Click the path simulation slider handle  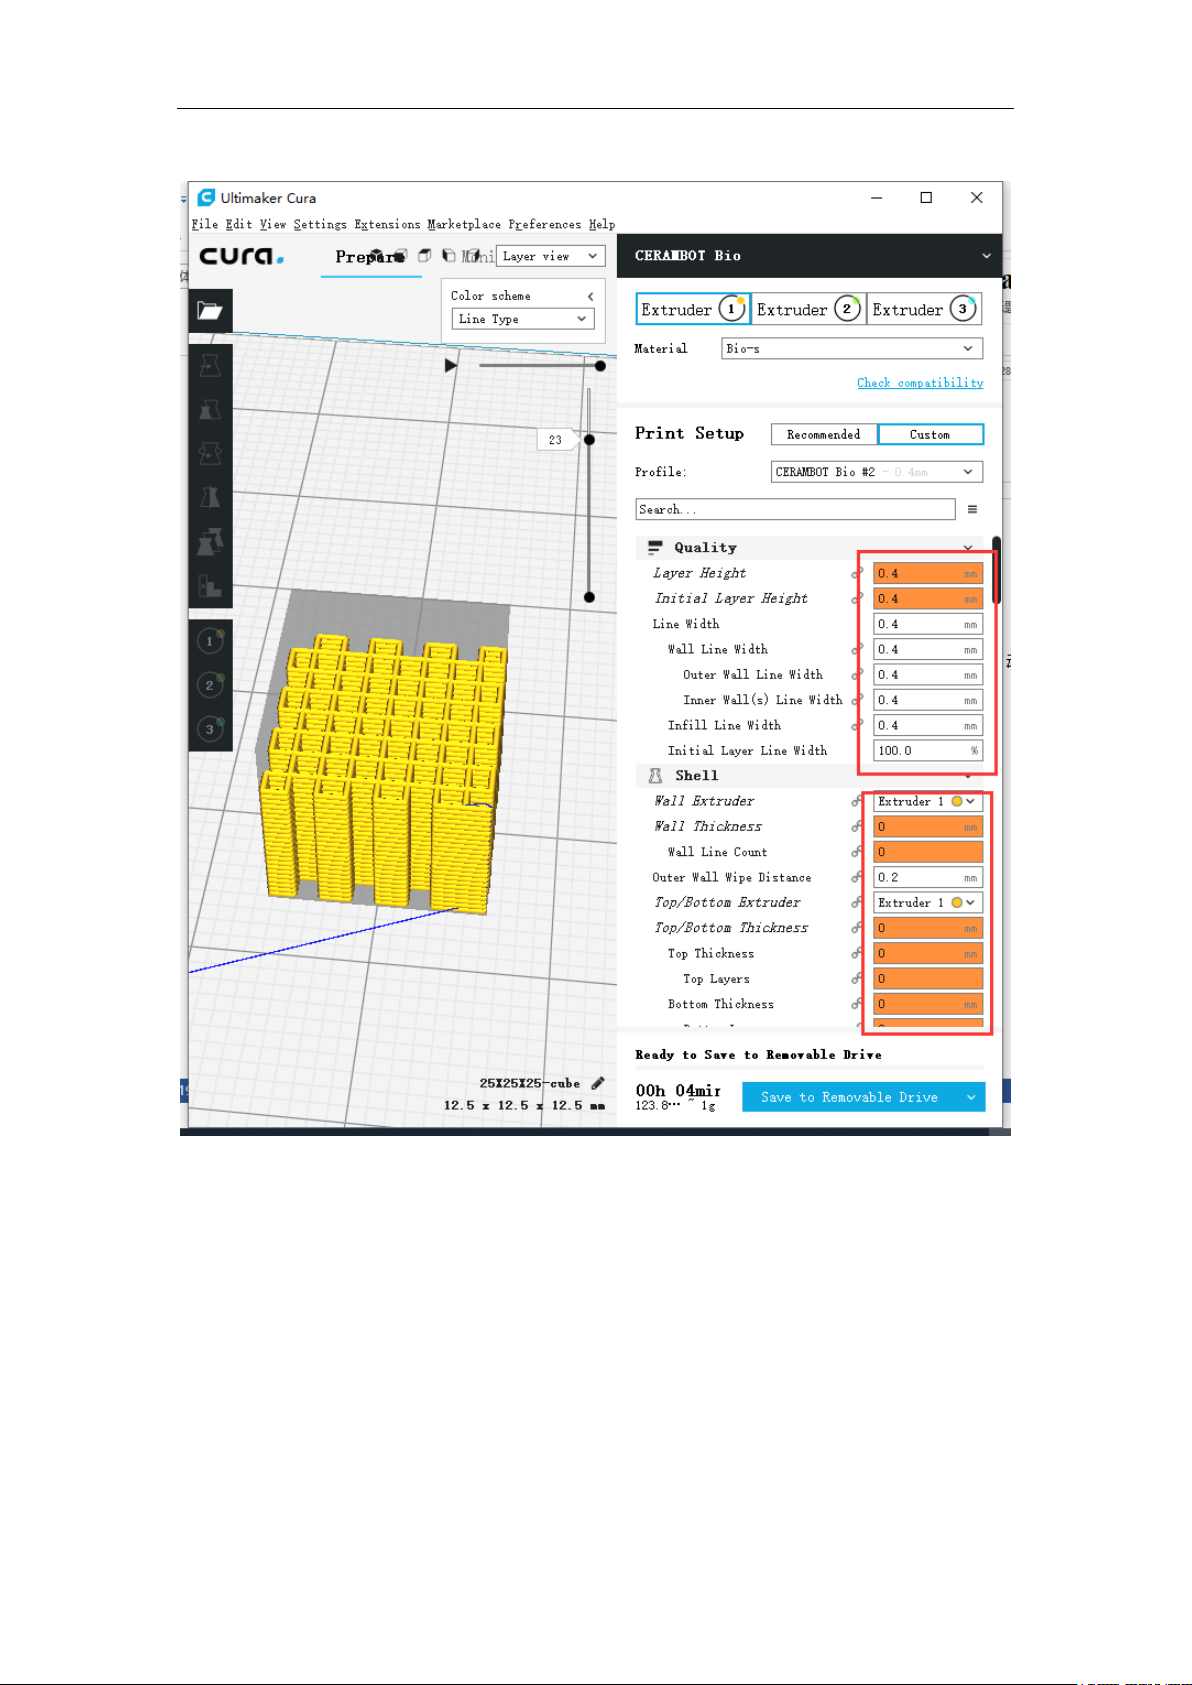tap(600, 366)
